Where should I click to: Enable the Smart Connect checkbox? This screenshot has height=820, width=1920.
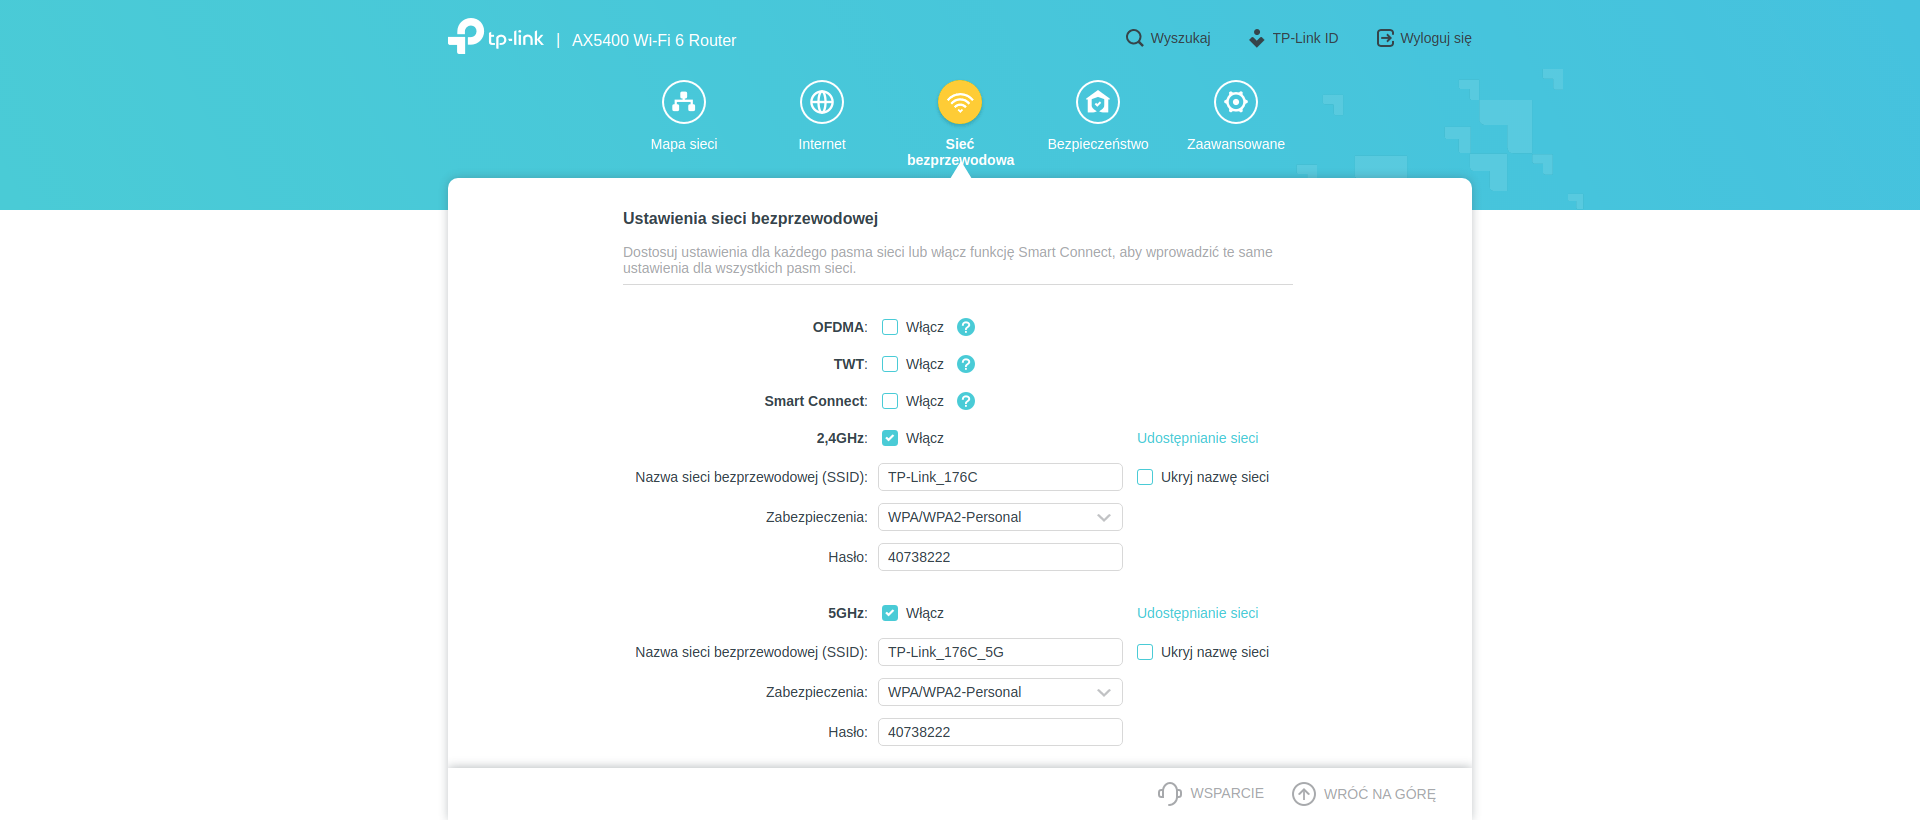pyautogui.click(x=890, y=401)
